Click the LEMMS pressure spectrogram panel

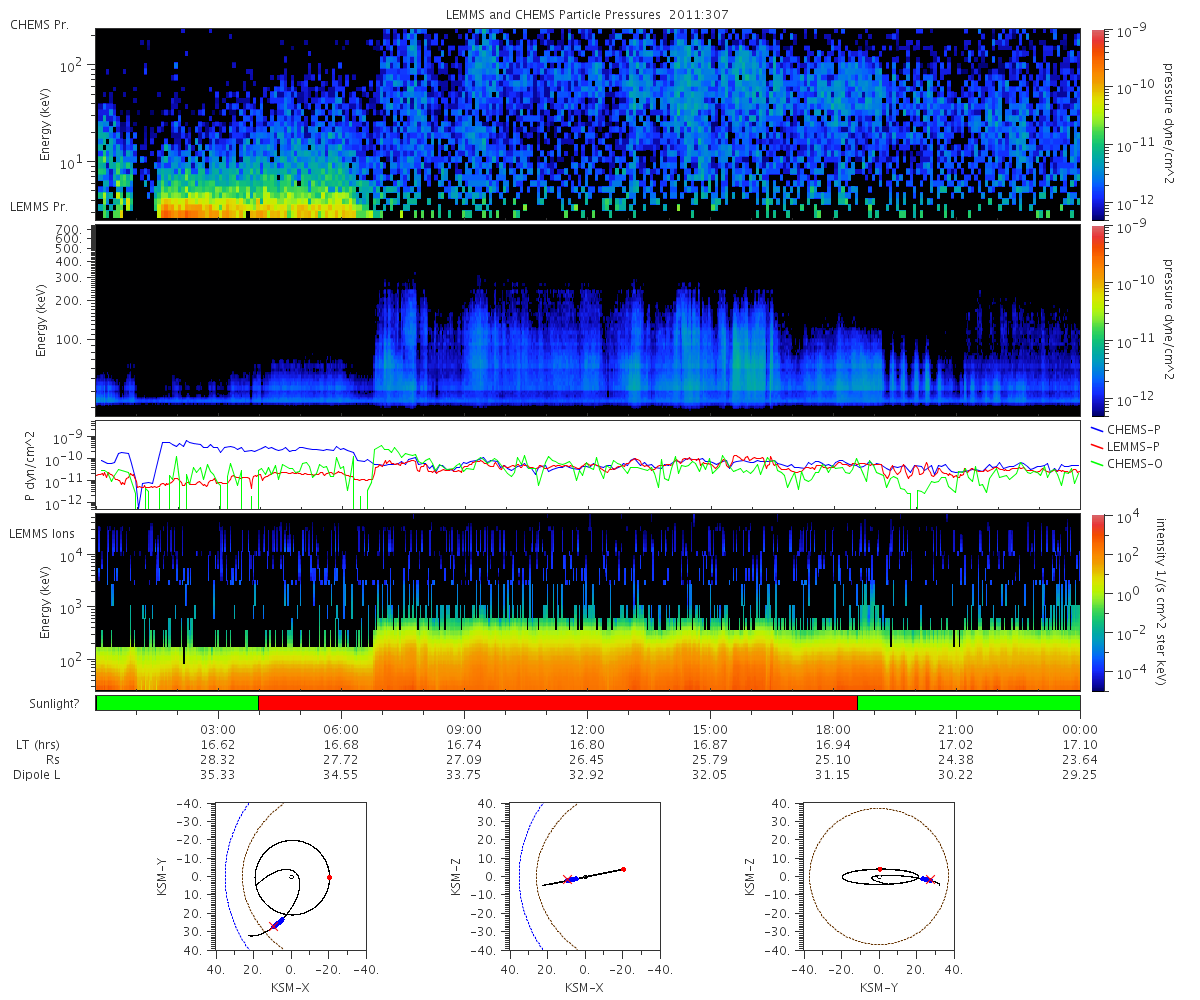[x=588, y=320]
